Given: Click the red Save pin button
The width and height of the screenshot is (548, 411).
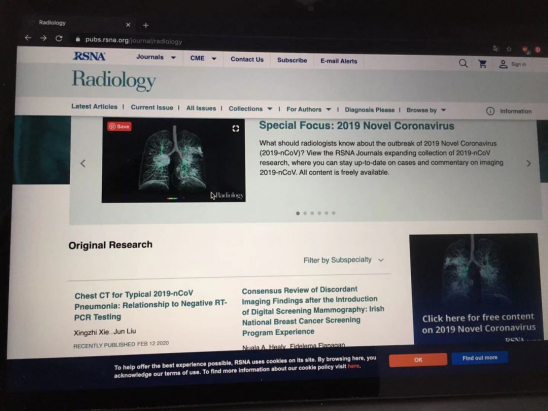Looking at the screenshot, I should pos(120,127).
